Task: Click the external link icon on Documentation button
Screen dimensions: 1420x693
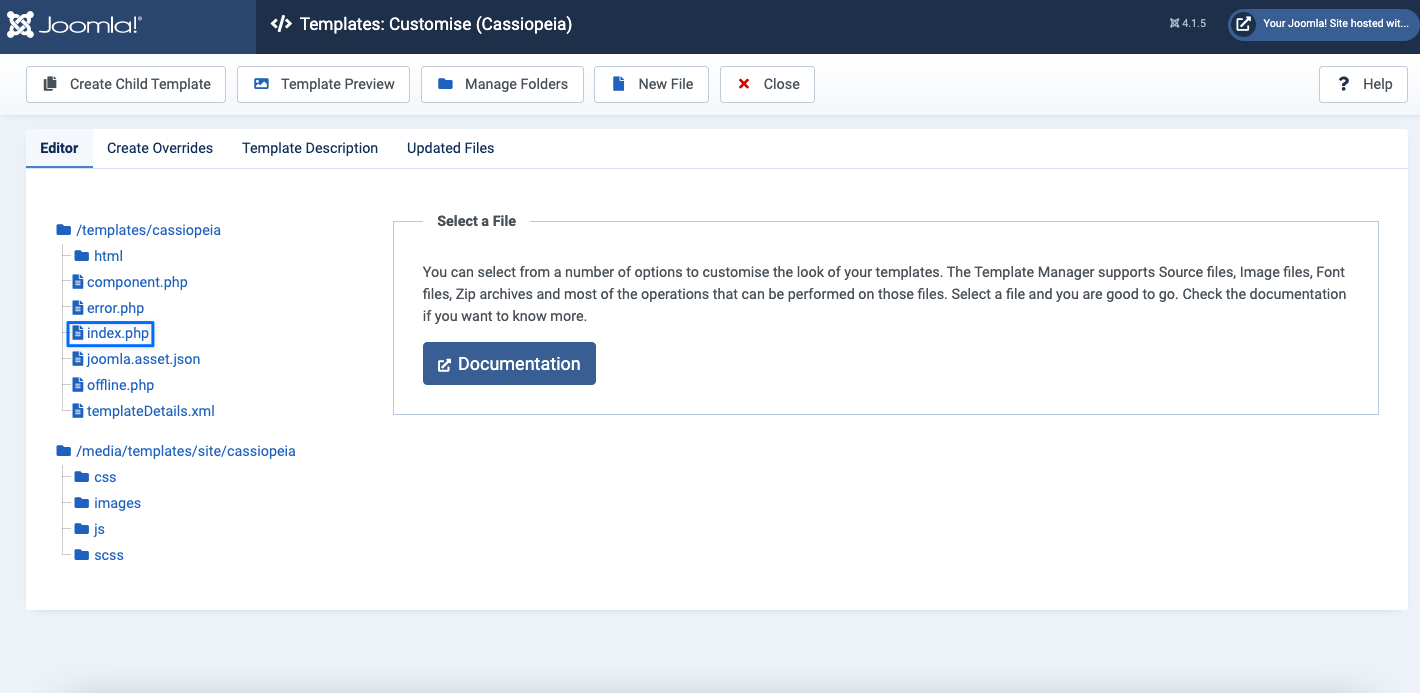Action: [x=445, y=364]
